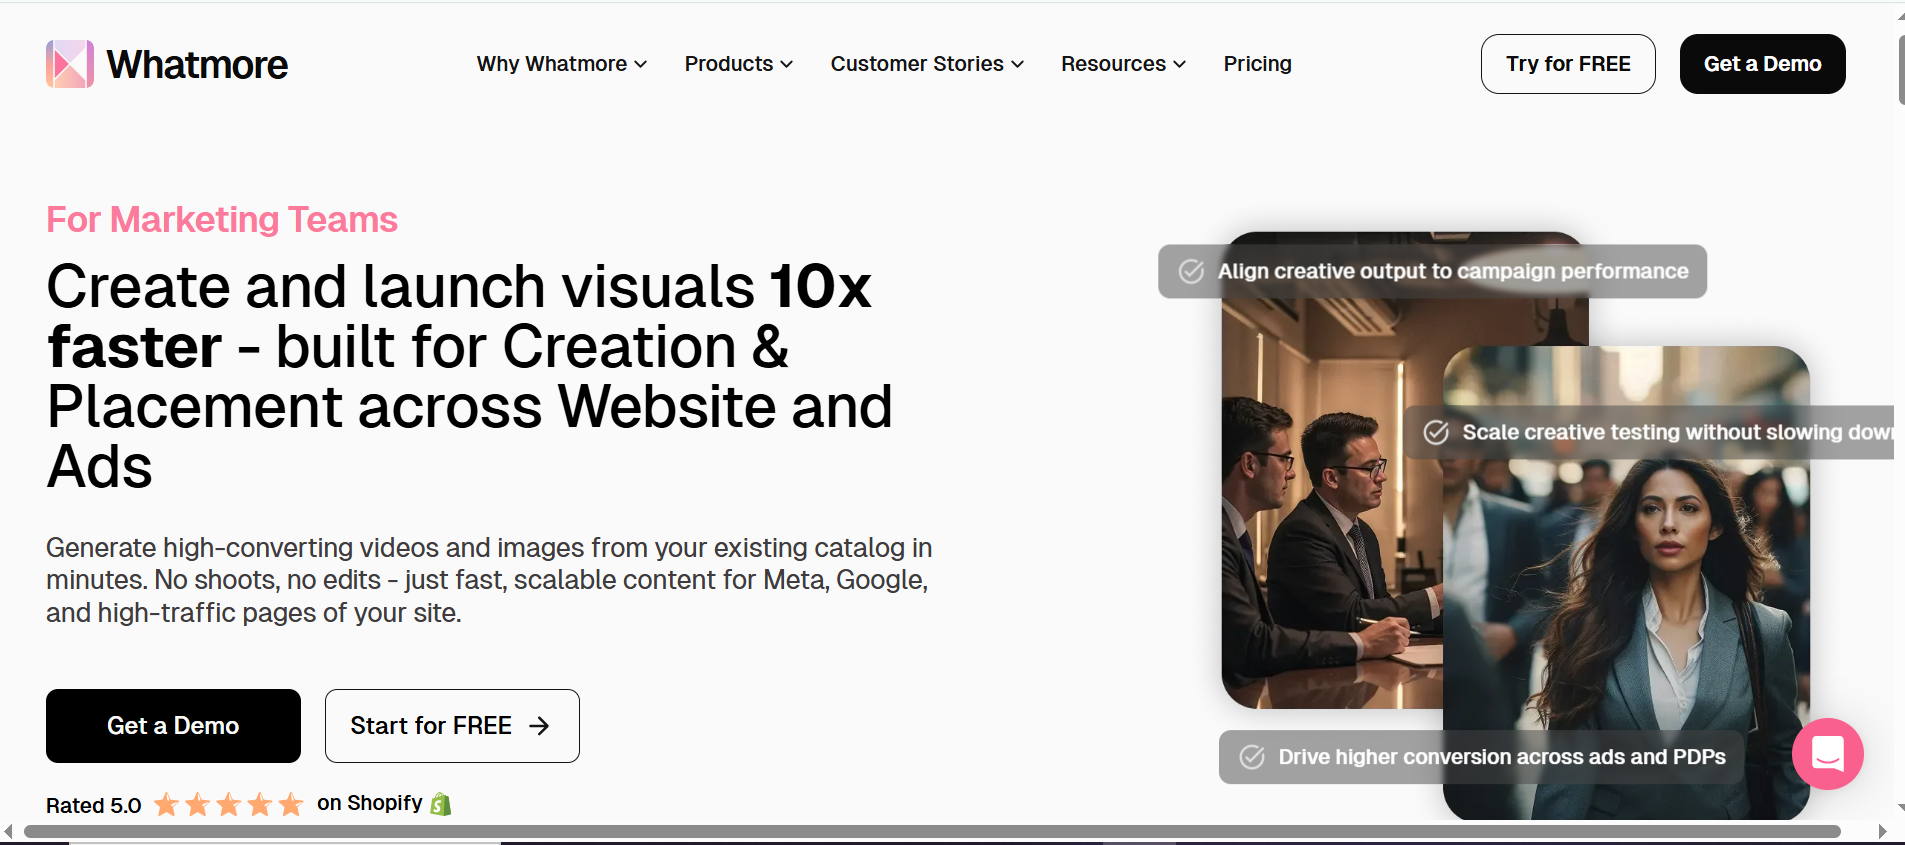The image size is (1905, 845).
Task: Click the businessmen meeting image card
Action: click(x=1330, y=520)
